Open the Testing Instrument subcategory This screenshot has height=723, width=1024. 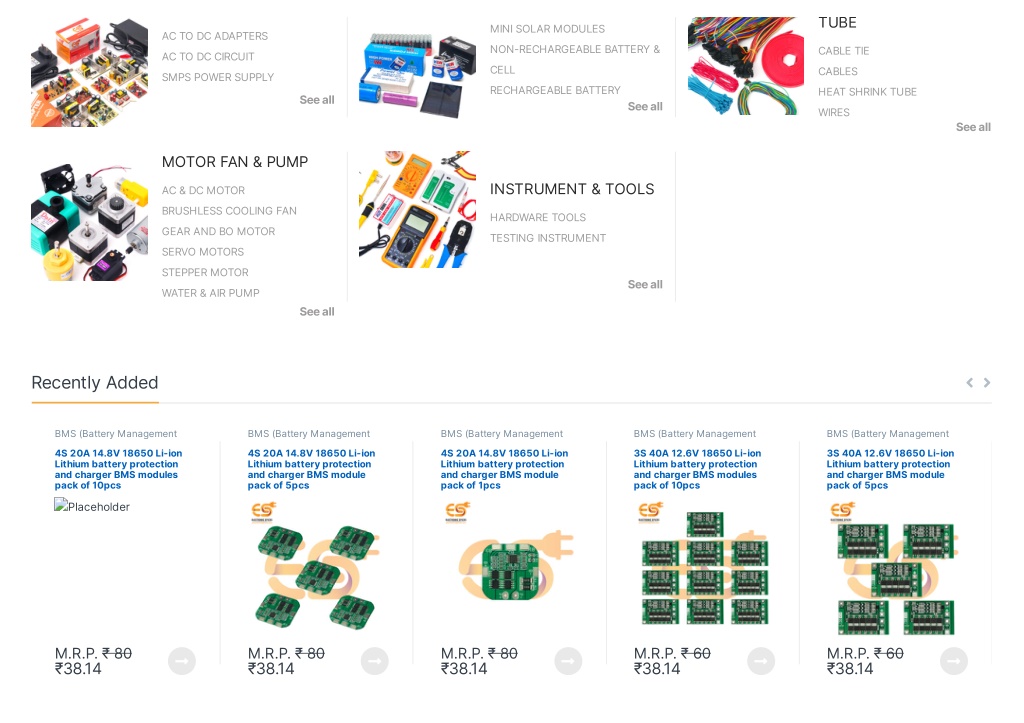548,238
